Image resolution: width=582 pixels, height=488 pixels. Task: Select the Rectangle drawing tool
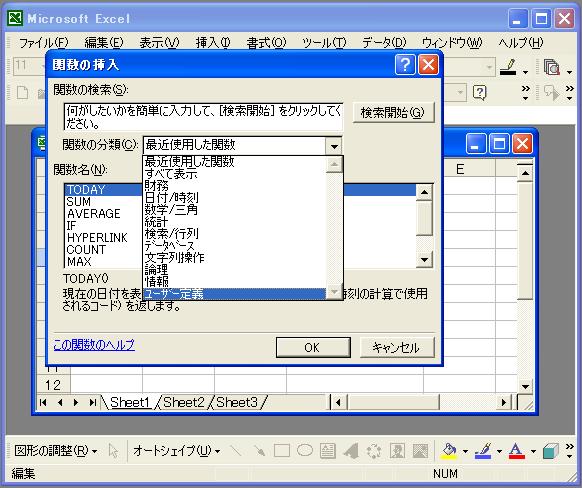282,451
